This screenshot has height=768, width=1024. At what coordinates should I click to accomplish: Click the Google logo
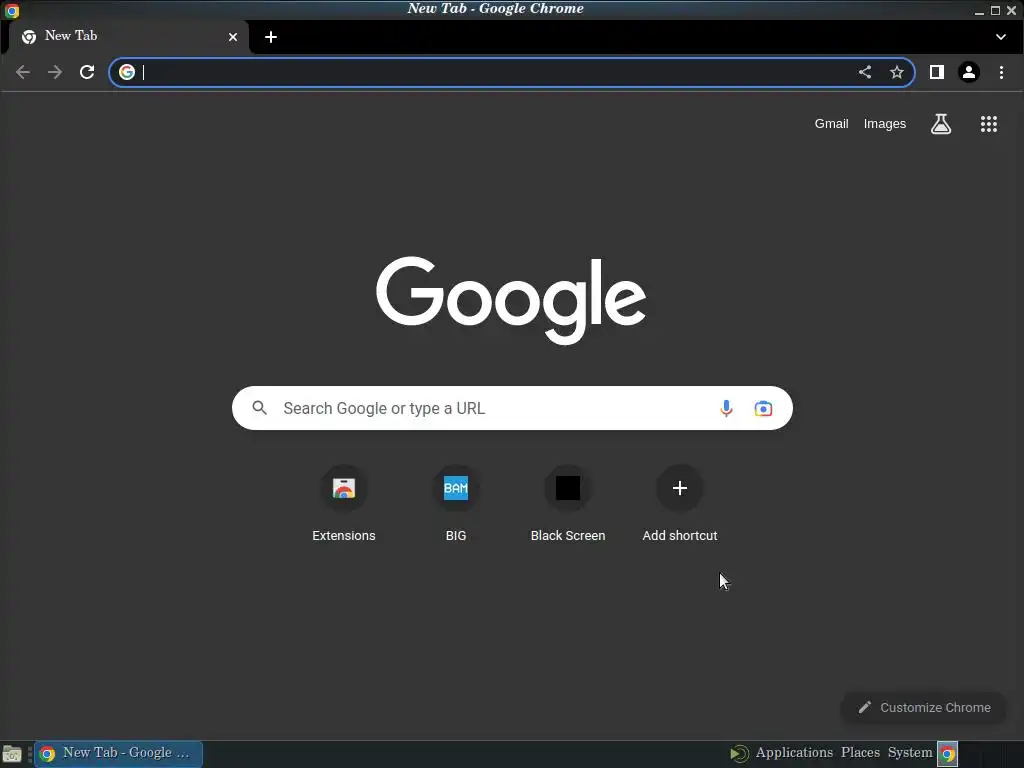[x=511, y=300]
